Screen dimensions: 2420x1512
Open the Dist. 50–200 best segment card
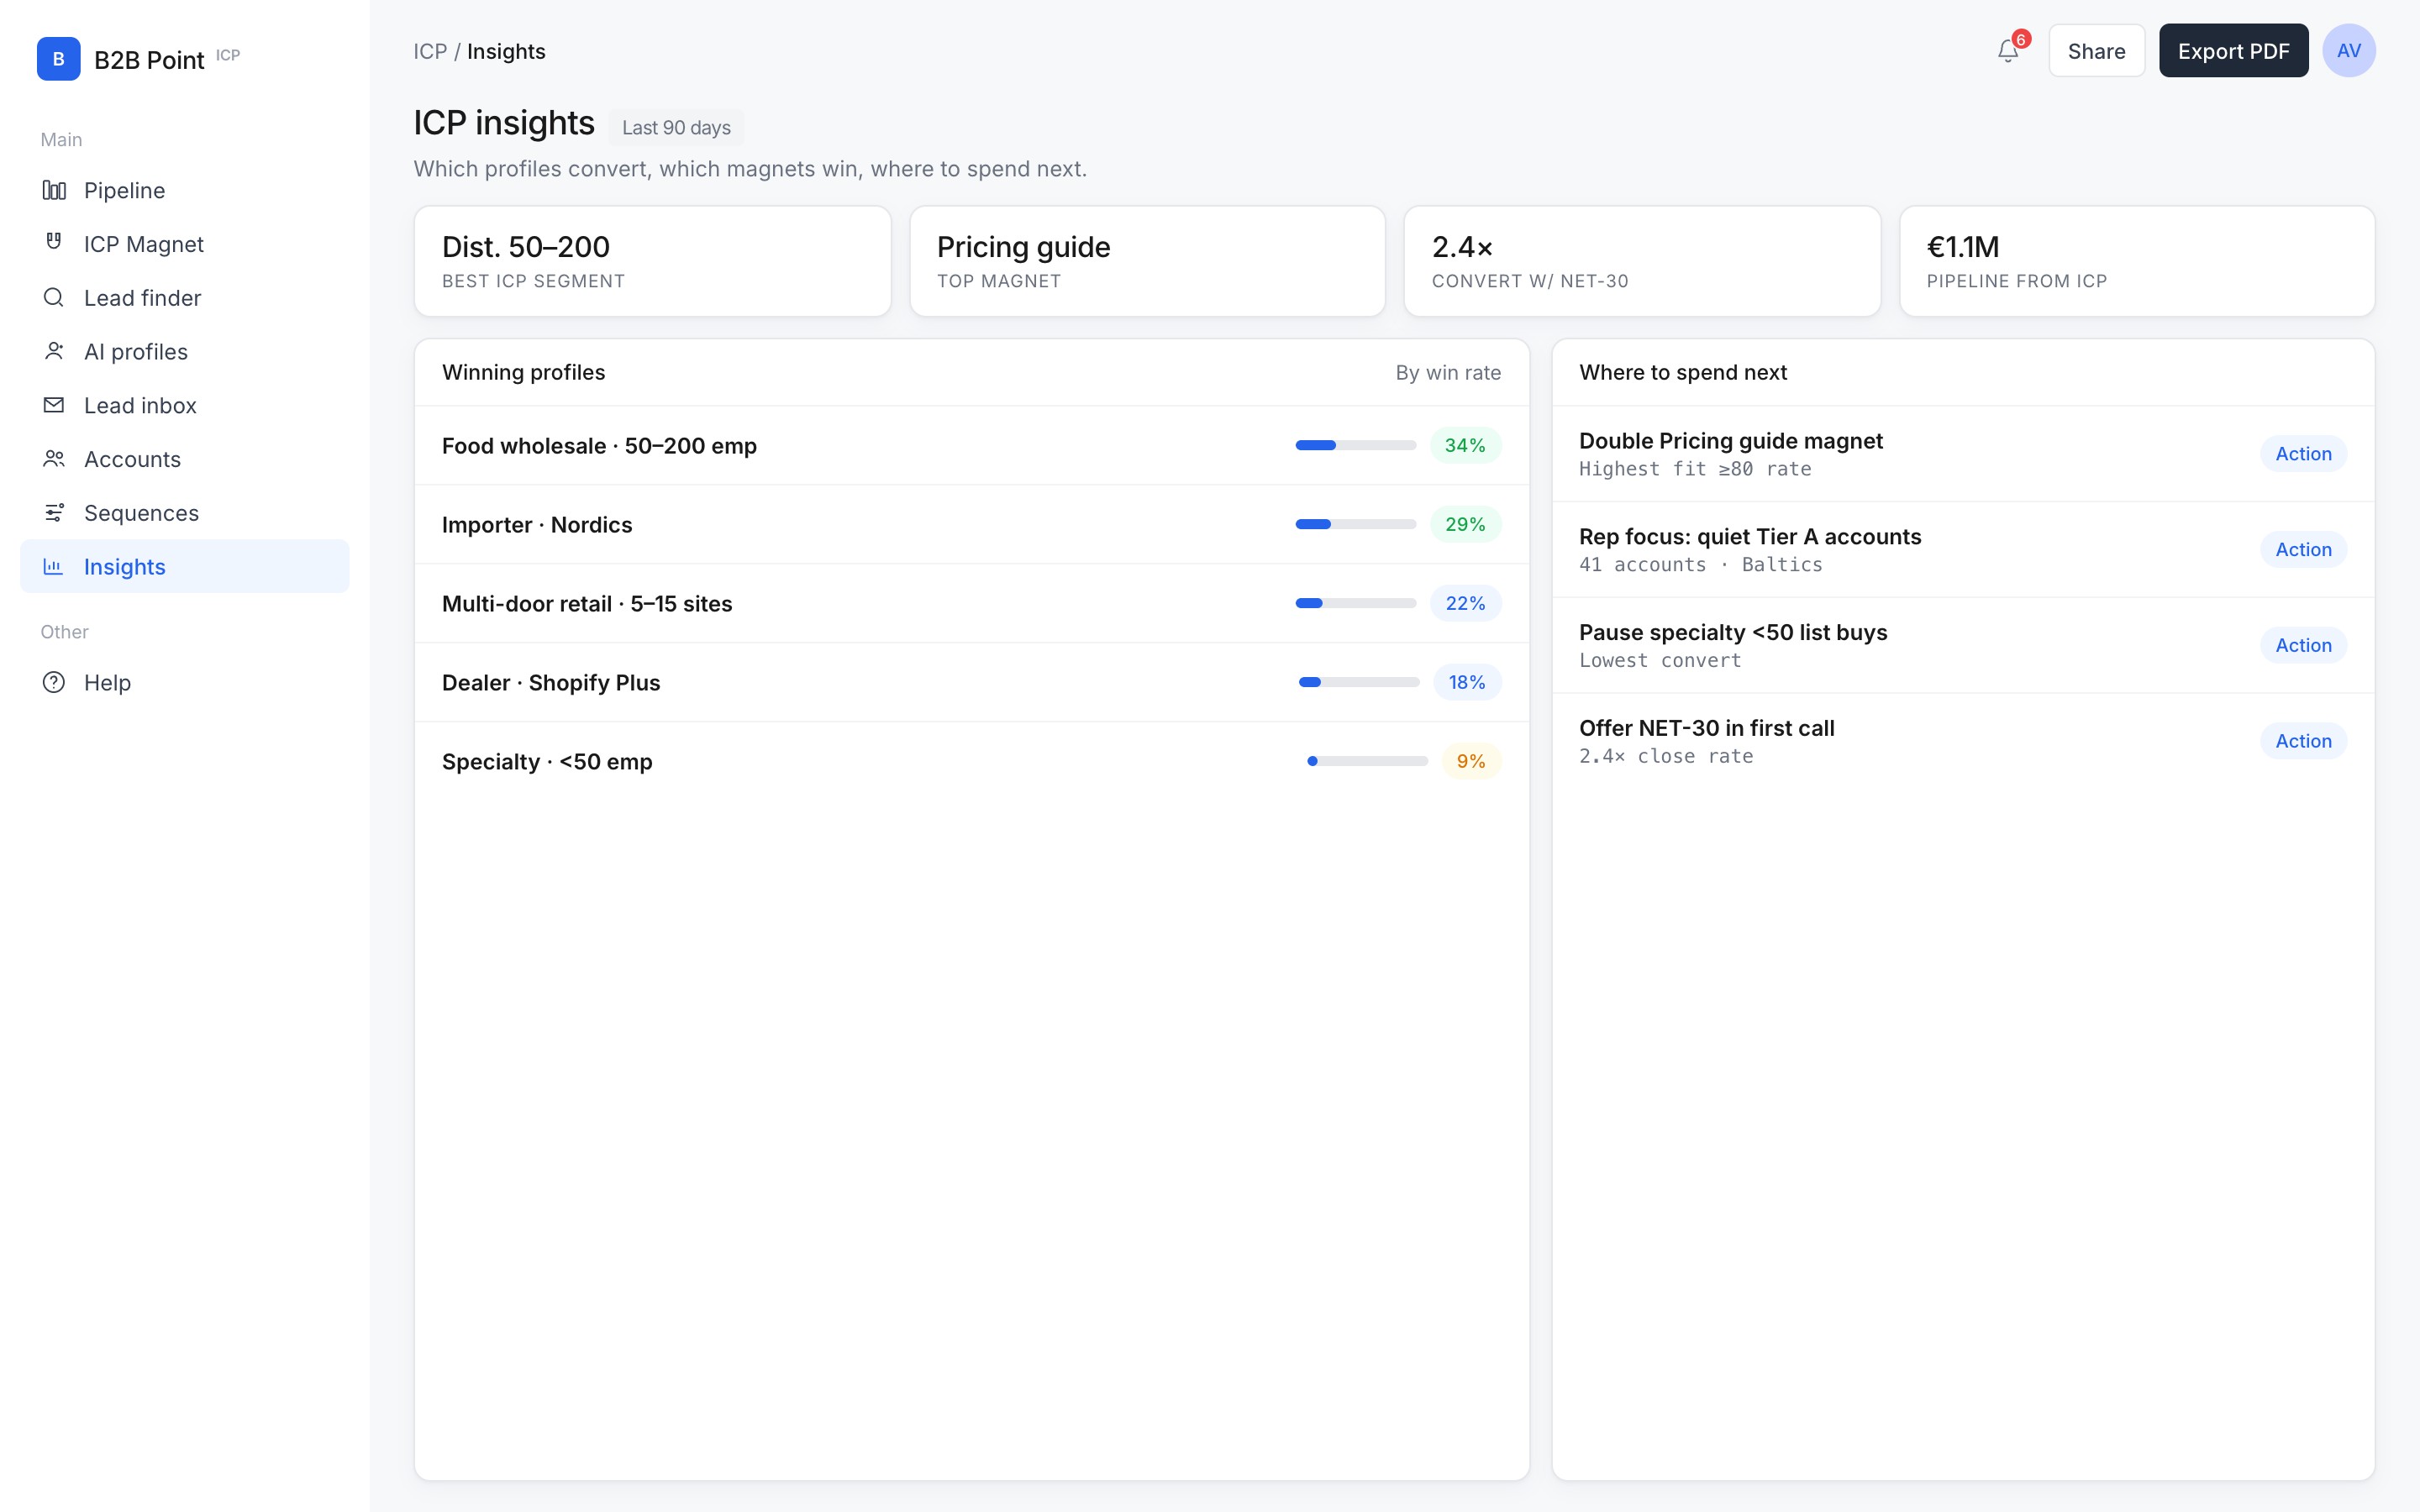[x=652, y=261]
